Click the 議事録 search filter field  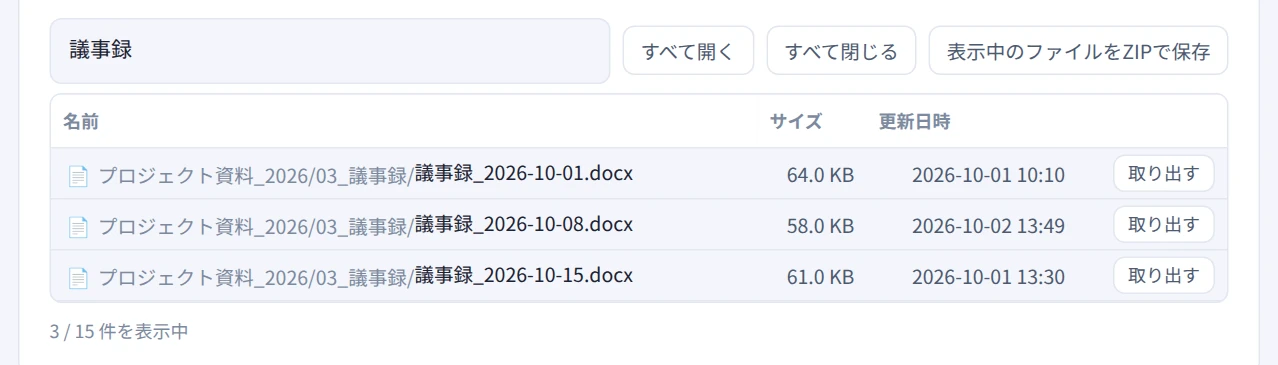[x=330, y=51]
